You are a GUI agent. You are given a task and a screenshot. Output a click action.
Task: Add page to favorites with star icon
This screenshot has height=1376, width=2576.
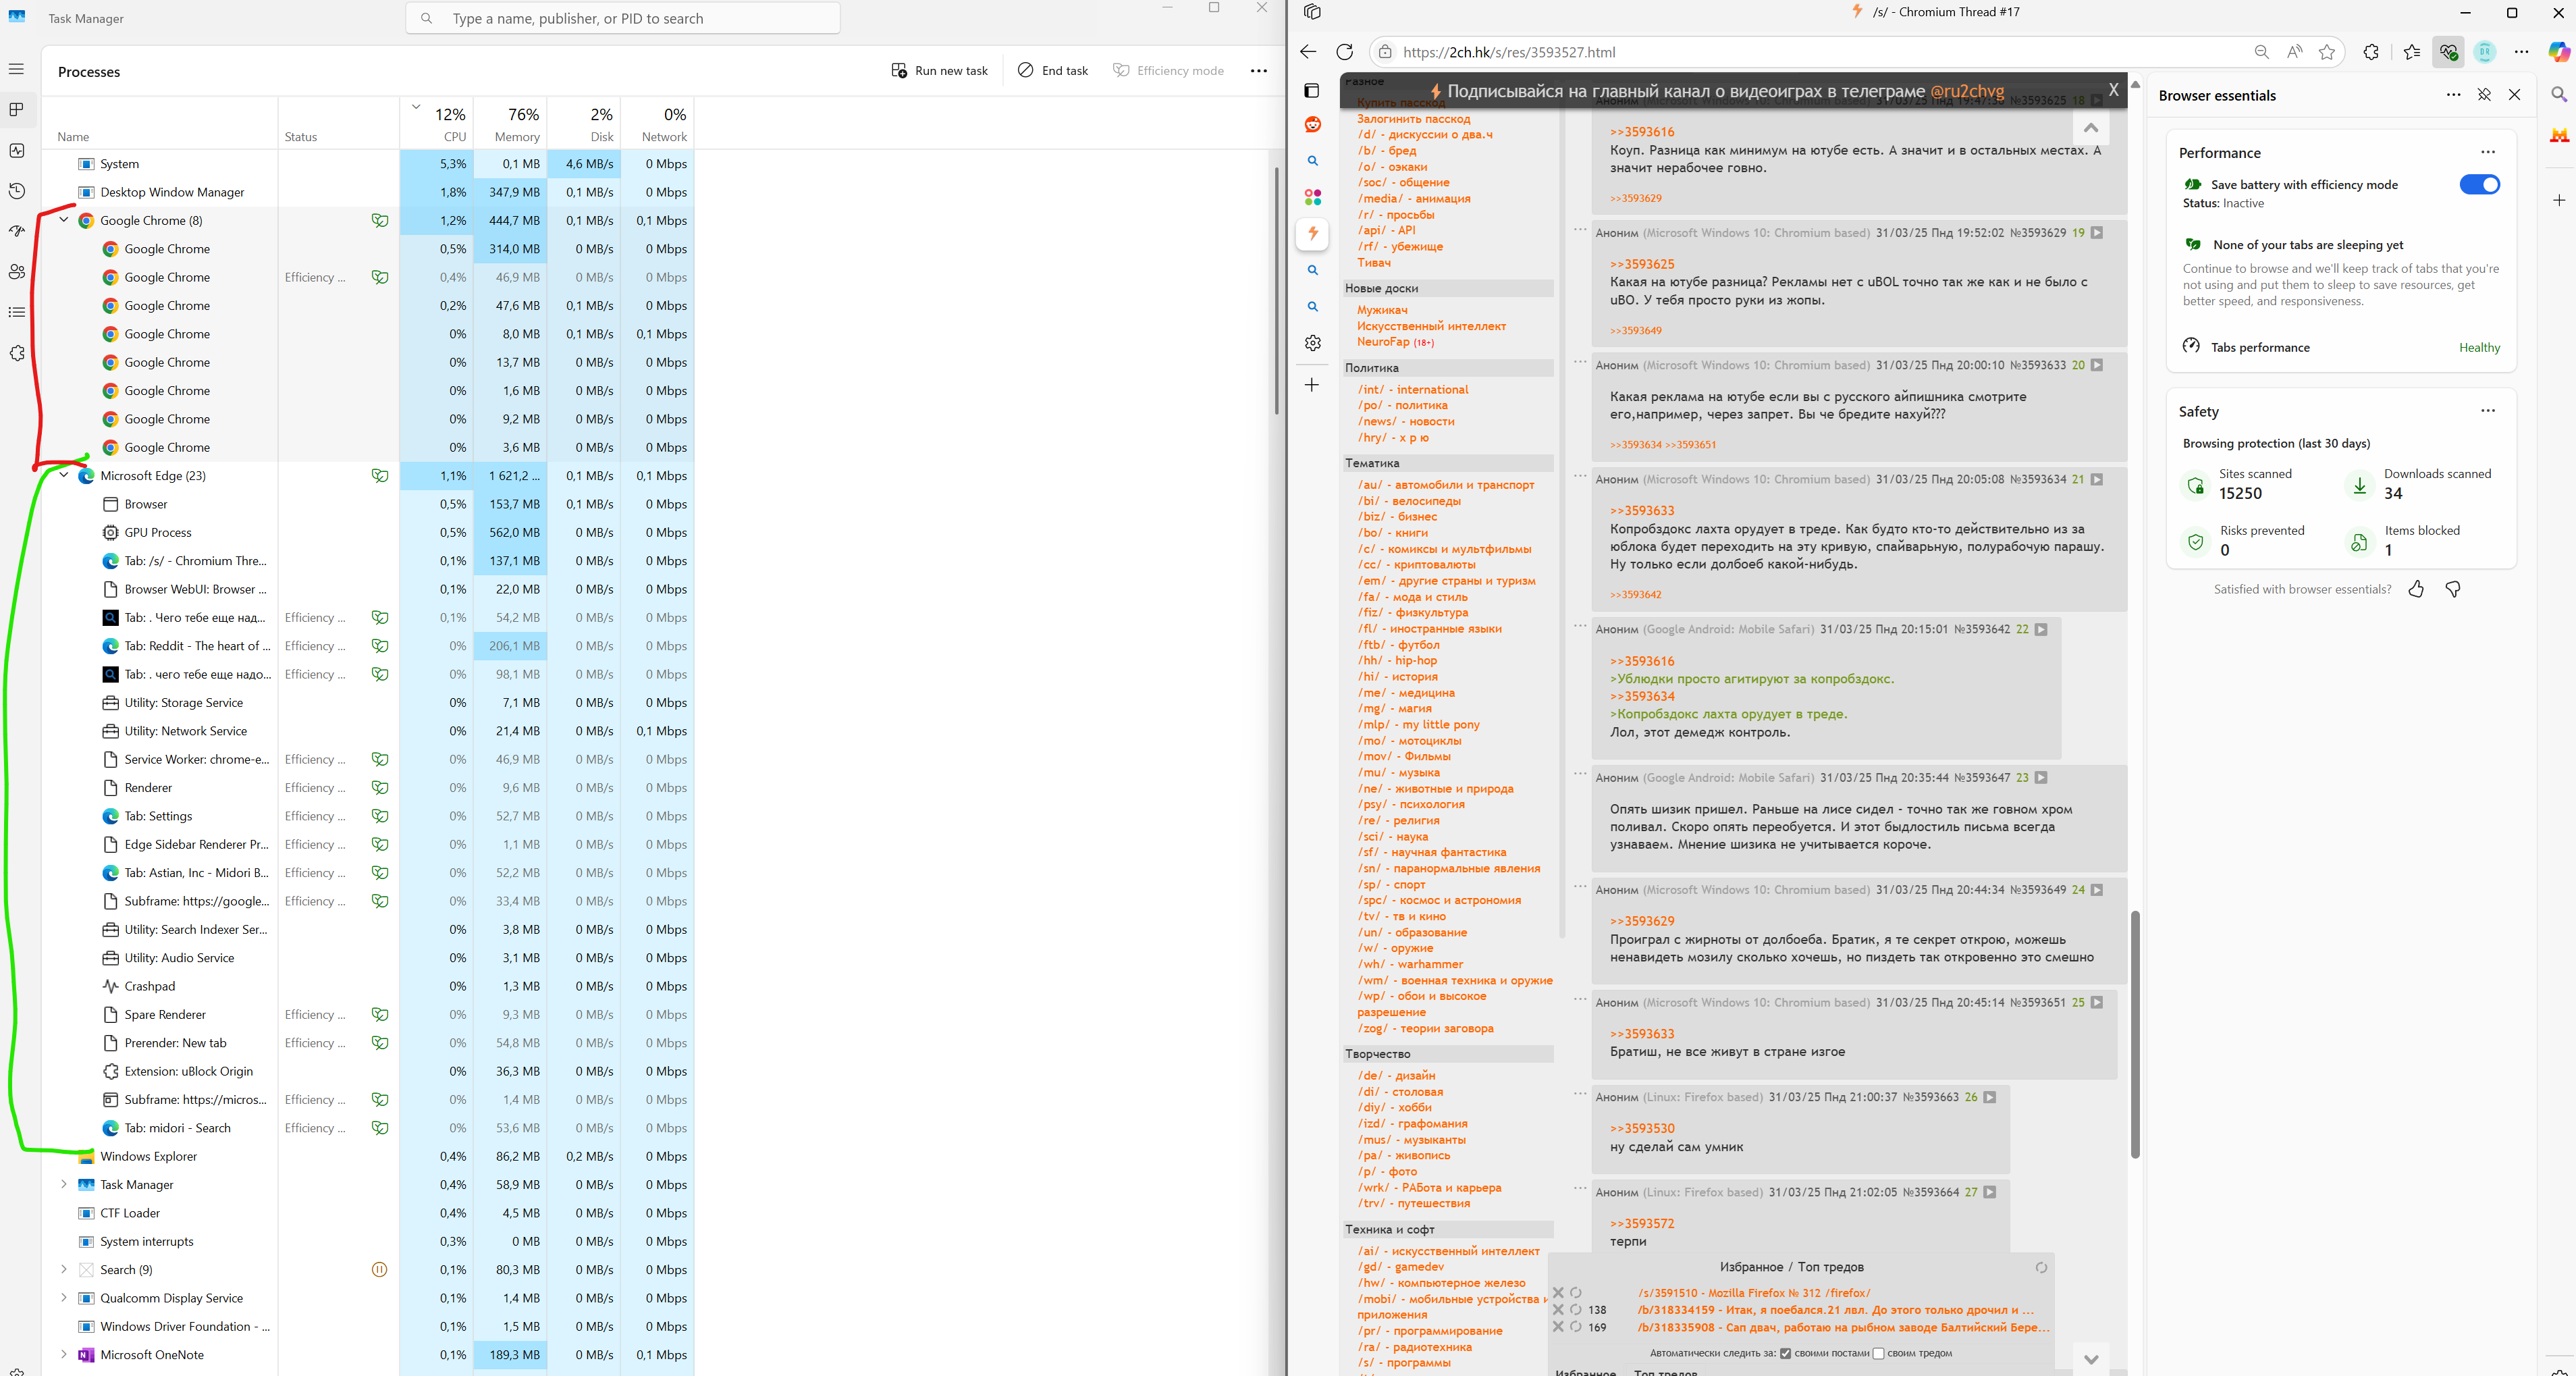(x=2327, y=52)
